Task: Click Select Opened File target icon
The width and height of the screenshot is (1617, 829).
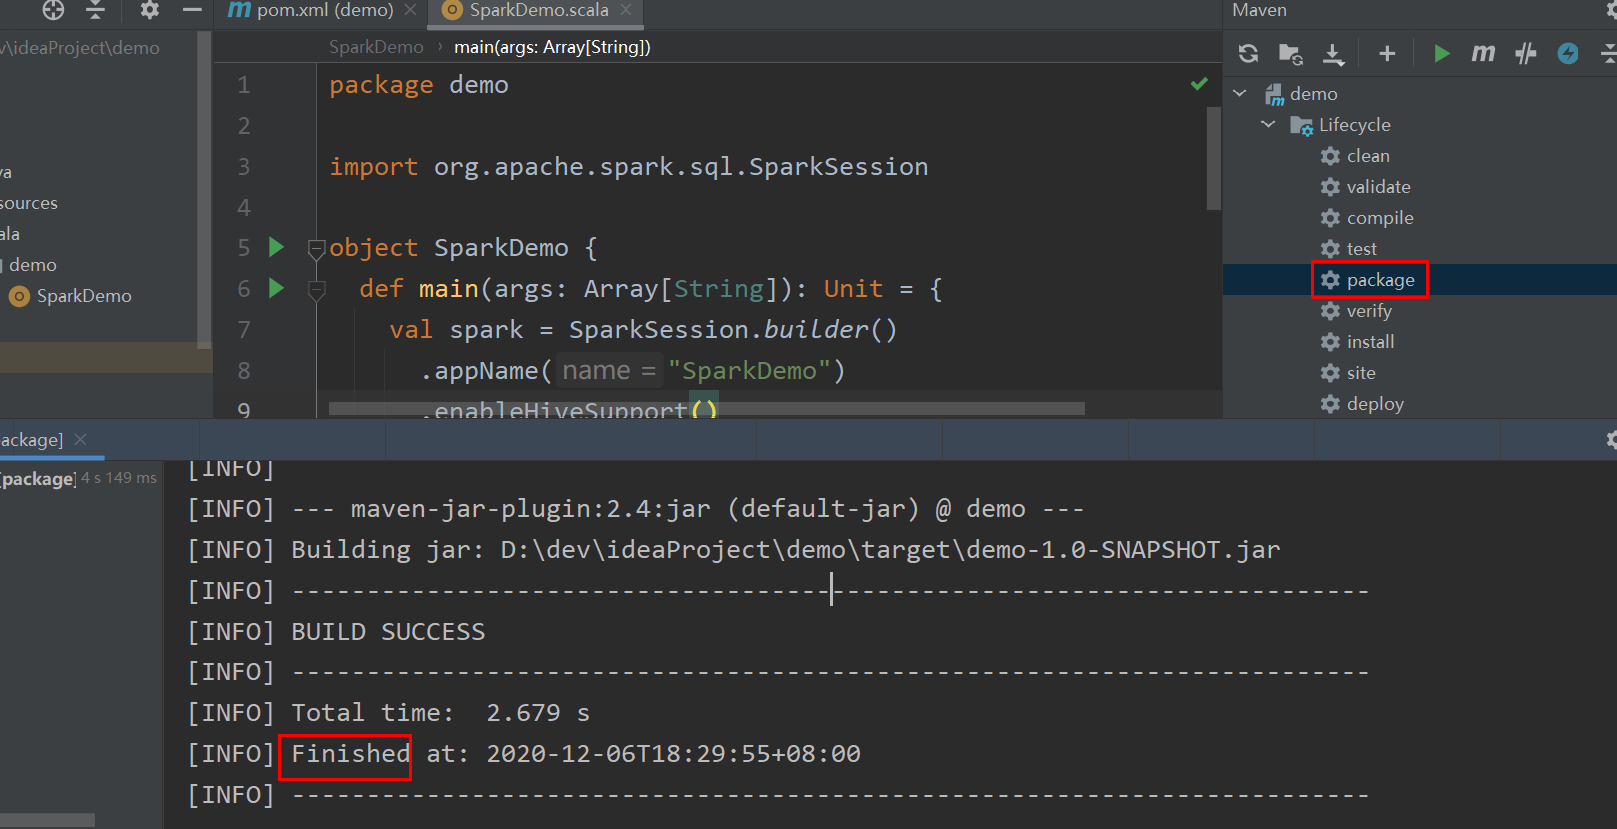Action: 53,10
